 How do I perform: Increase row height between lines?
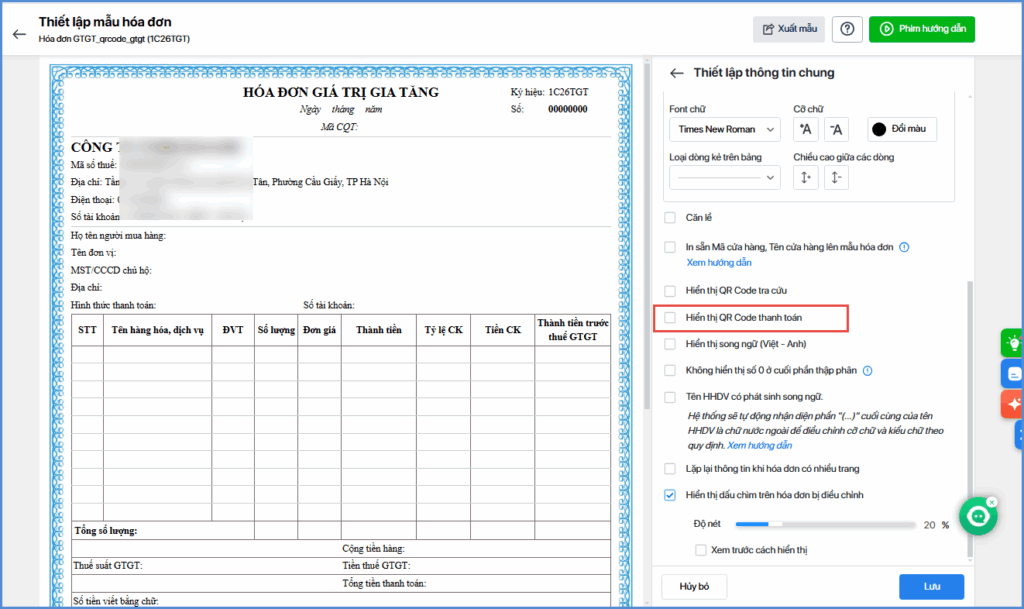[x=806, y=178]
